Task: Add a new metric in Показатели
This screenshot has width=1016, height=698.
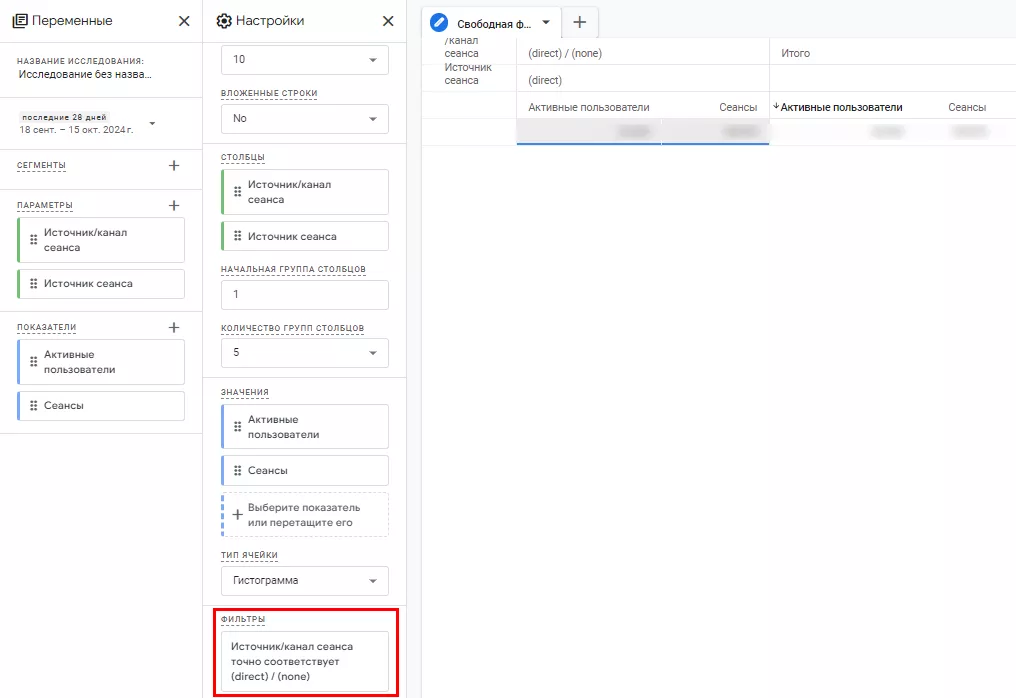Action: coord(174,327)
